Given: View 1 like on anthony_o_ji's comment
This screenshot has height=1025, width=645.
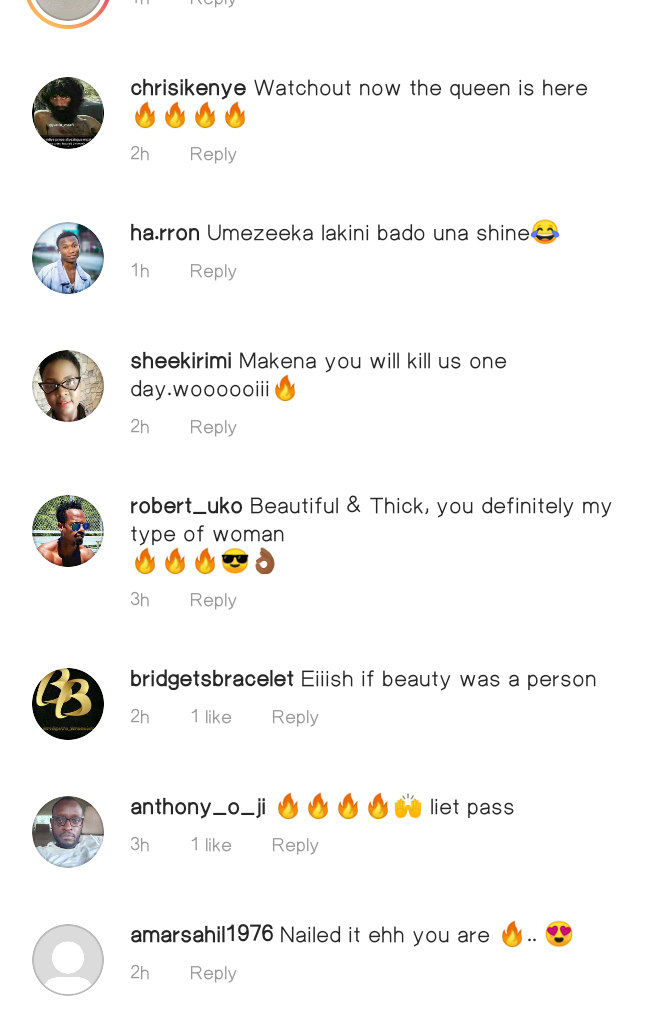Looking at the screenshot, I should point(211,845).
